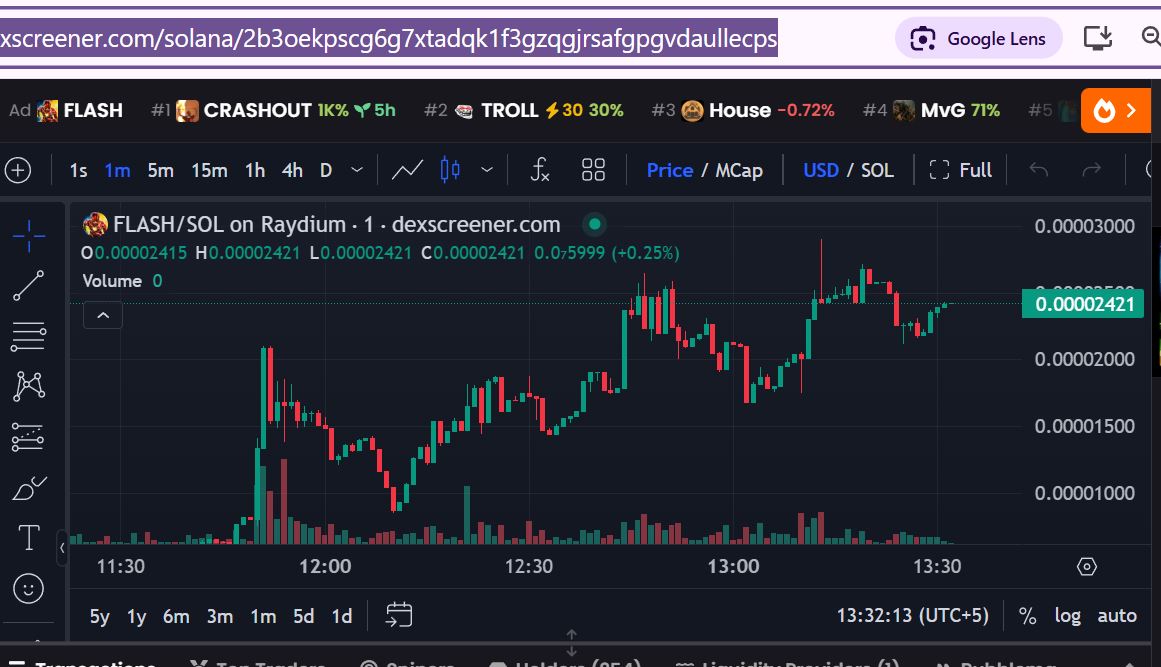1161x667 pixels.
Task: Click the line chart style icon
Action: click(407, 170)
